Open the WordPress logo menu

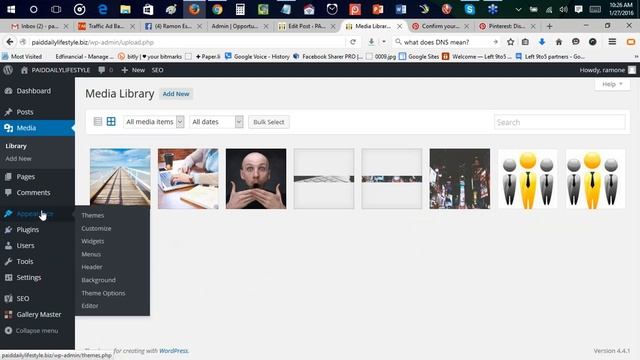[x=8, y=70]
